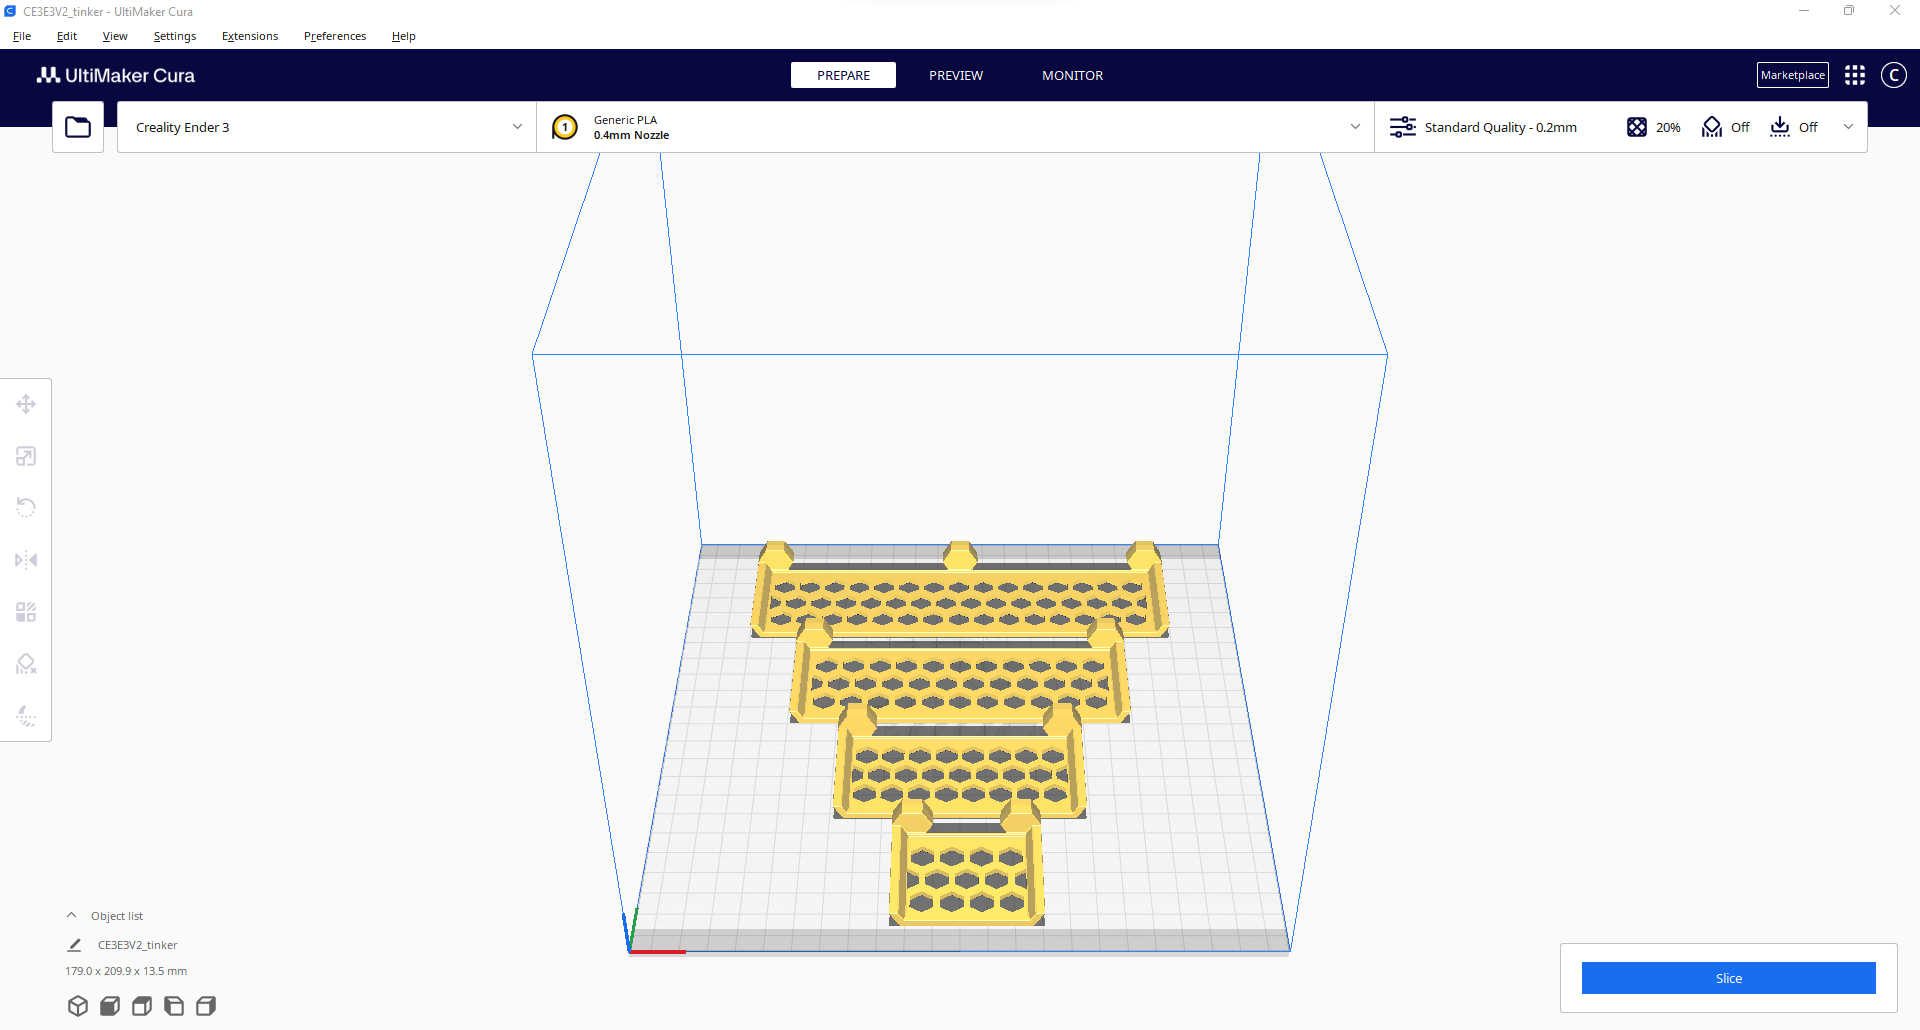Open the Extensions menu
Screen dimensions: 1920x1030
(x=249, y=36)
